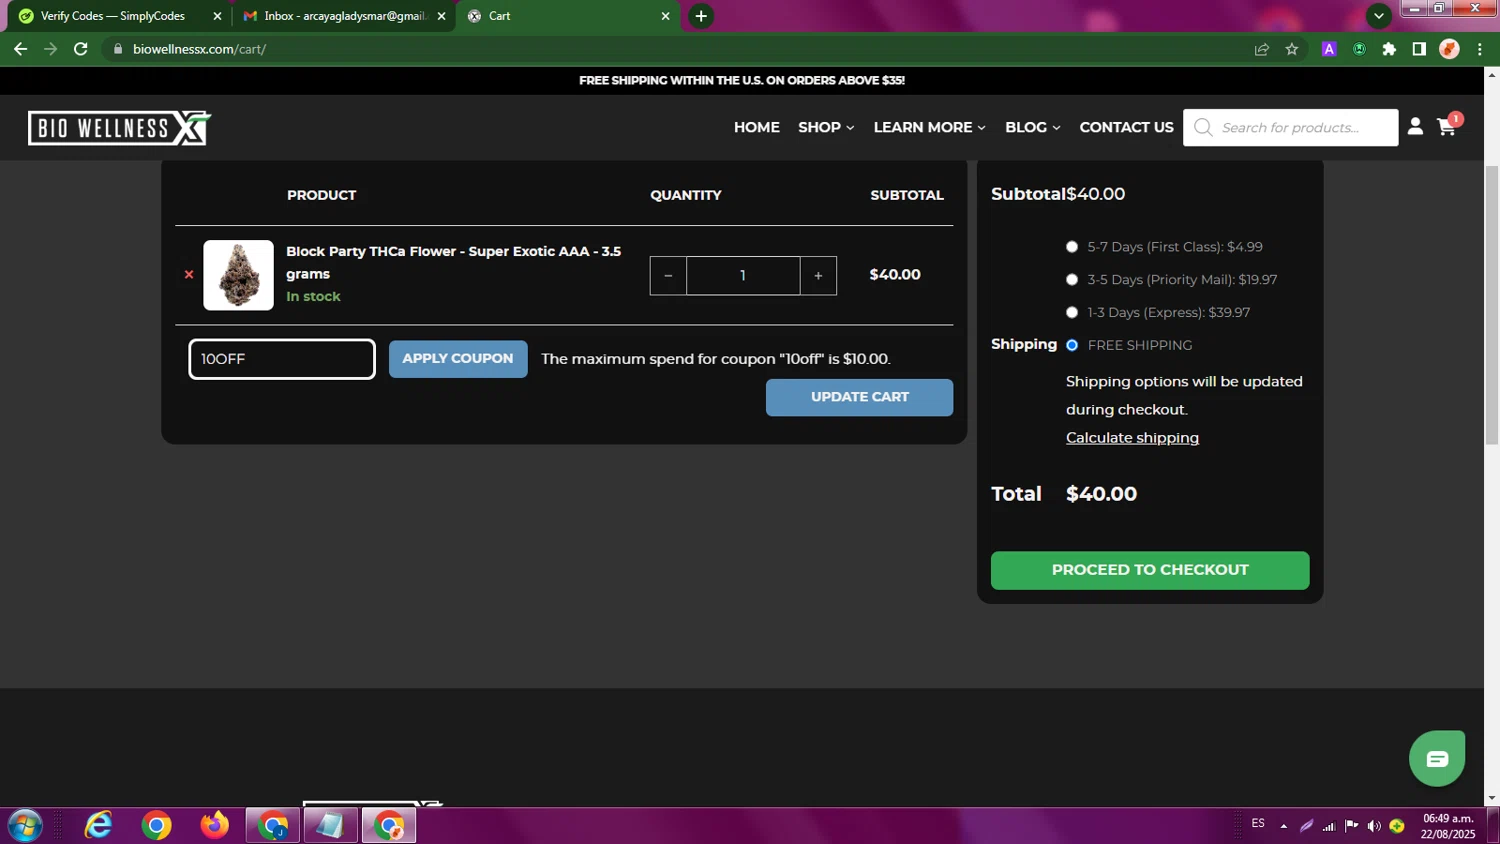Expand the SHOP menu
This screenshot has width=1500, height=844.
point(826,127)
